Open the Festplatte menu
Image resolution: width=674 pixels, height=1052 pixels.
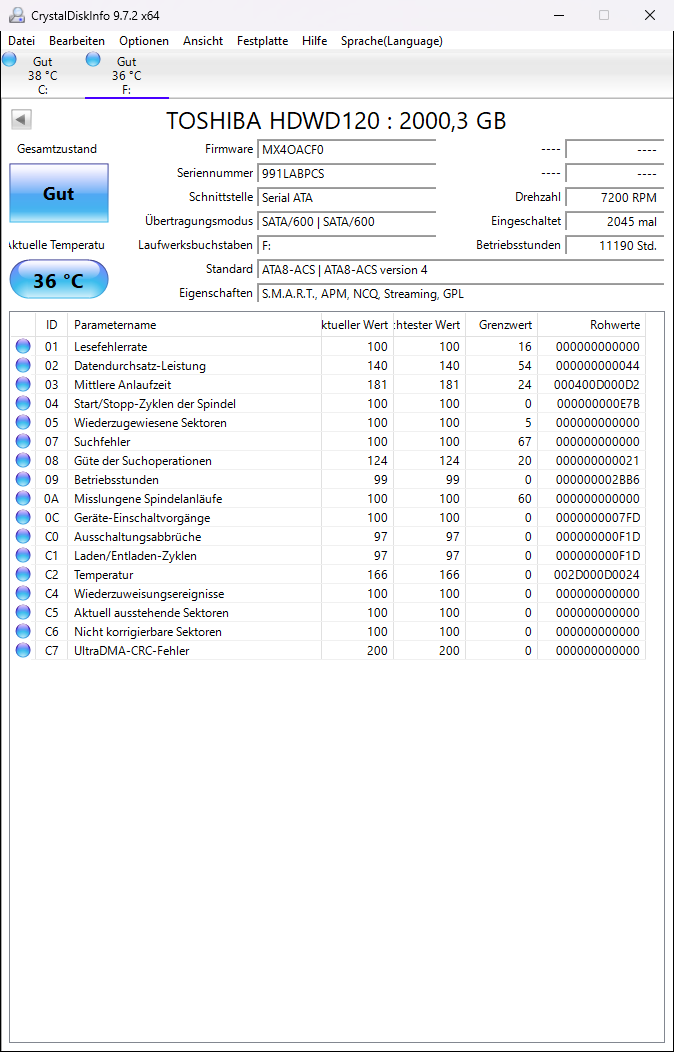pos(263,41)
